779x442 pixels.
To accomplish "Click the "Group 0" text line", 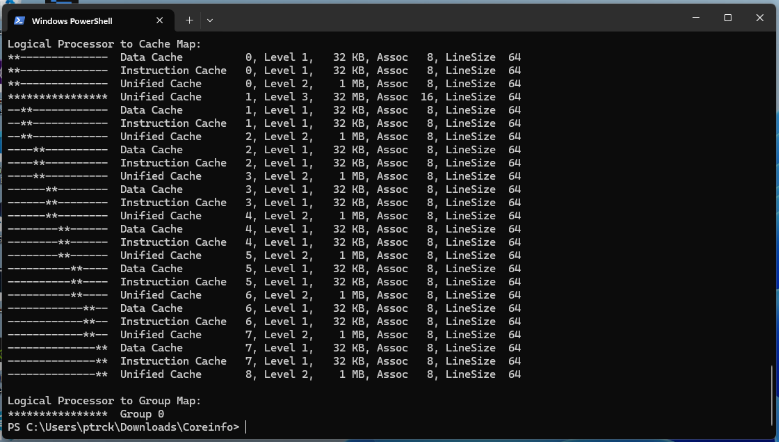I will point(142,414).
